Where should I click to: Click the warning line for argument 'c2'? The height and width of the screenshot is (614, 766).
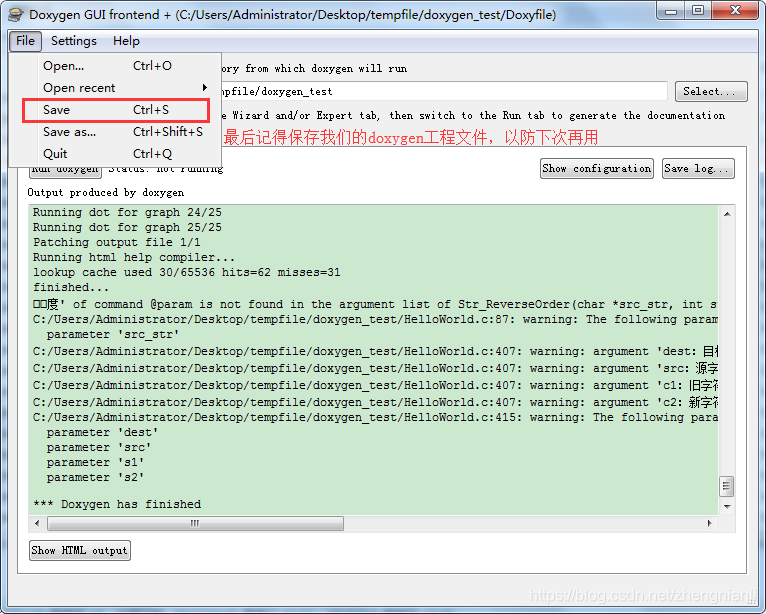click(375, 402)
